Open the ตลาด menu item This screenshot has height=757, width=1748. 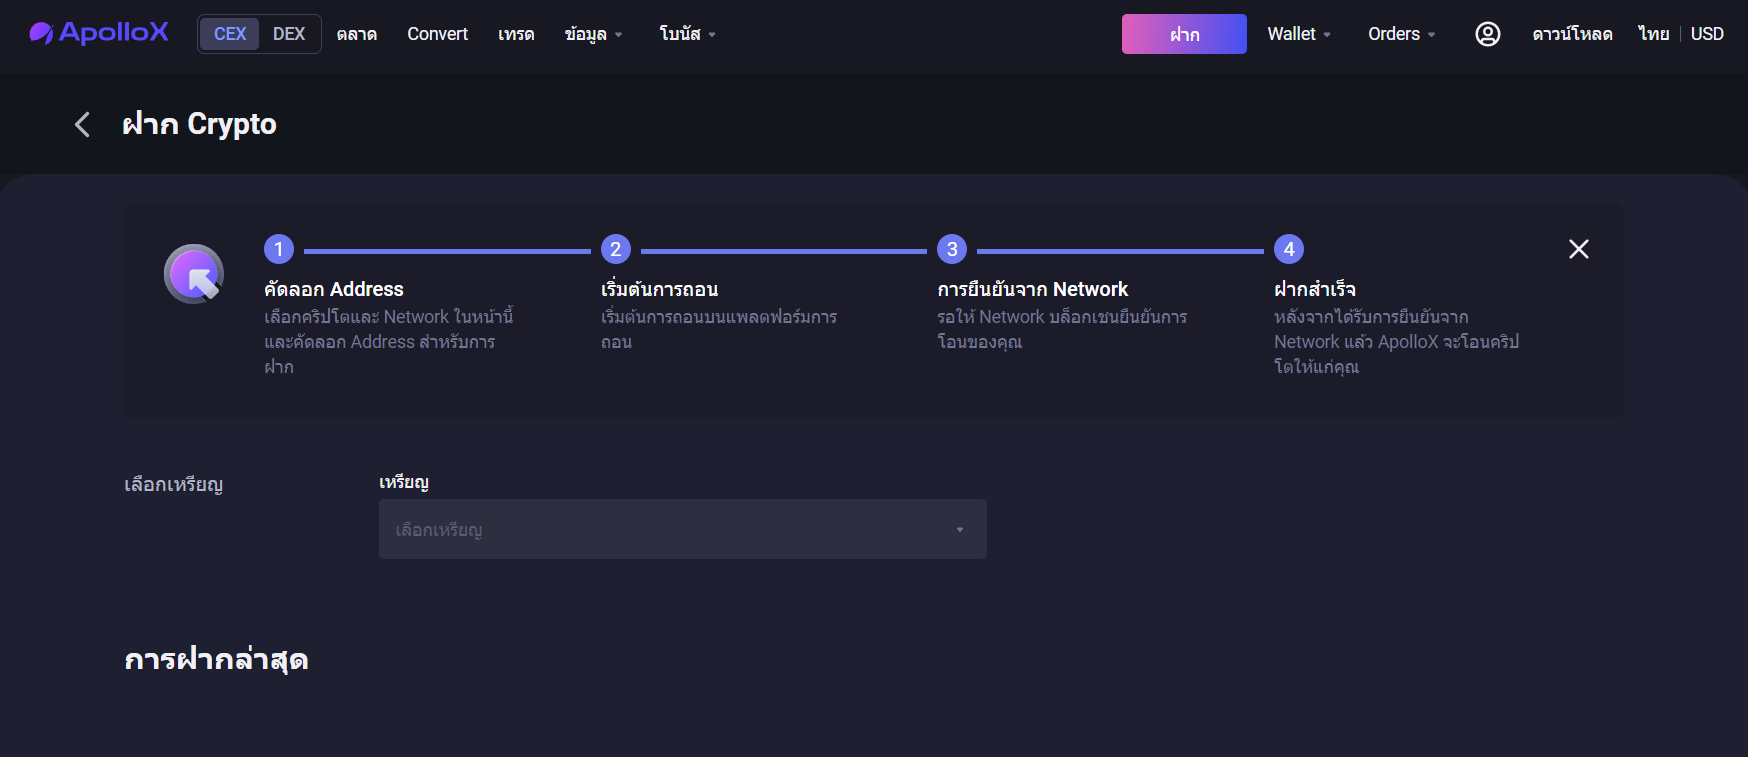click(357, 34)
